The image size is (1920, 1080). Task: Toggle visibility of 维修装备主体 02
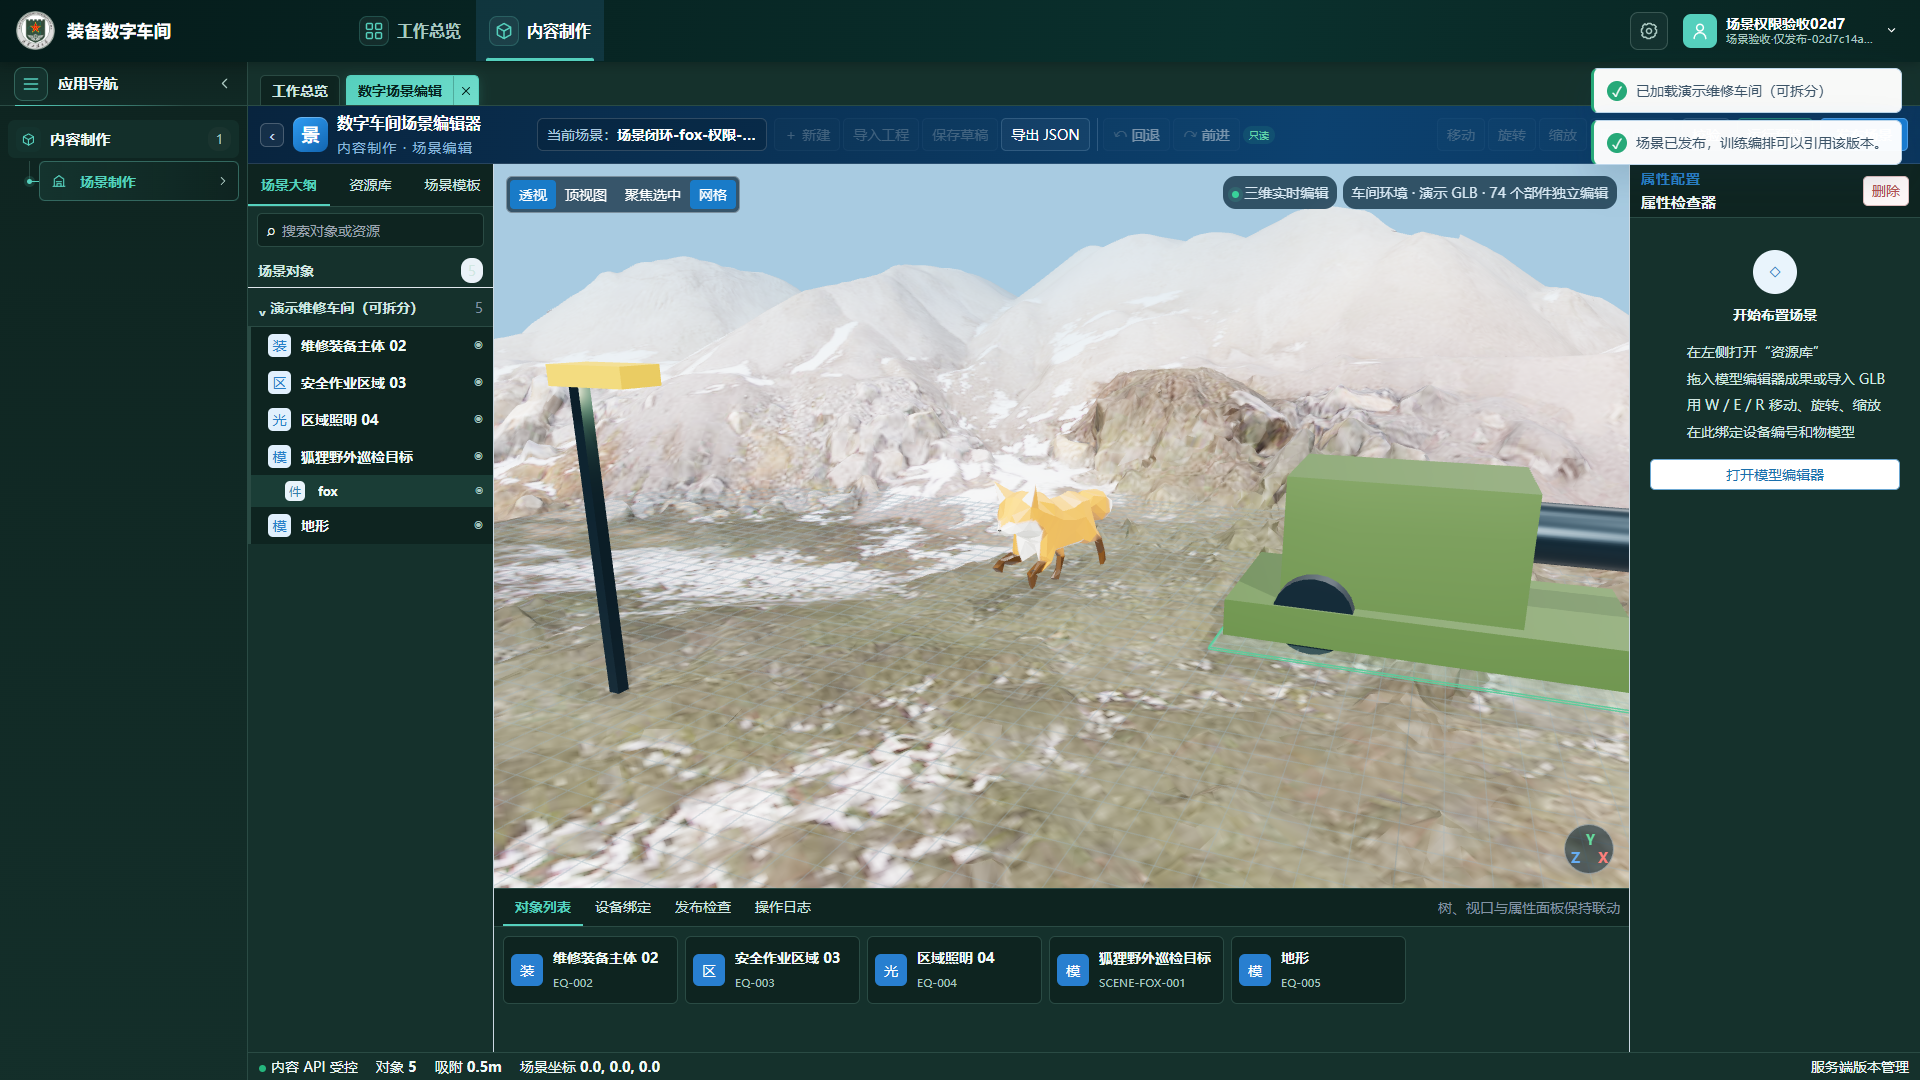pos(478,346)
